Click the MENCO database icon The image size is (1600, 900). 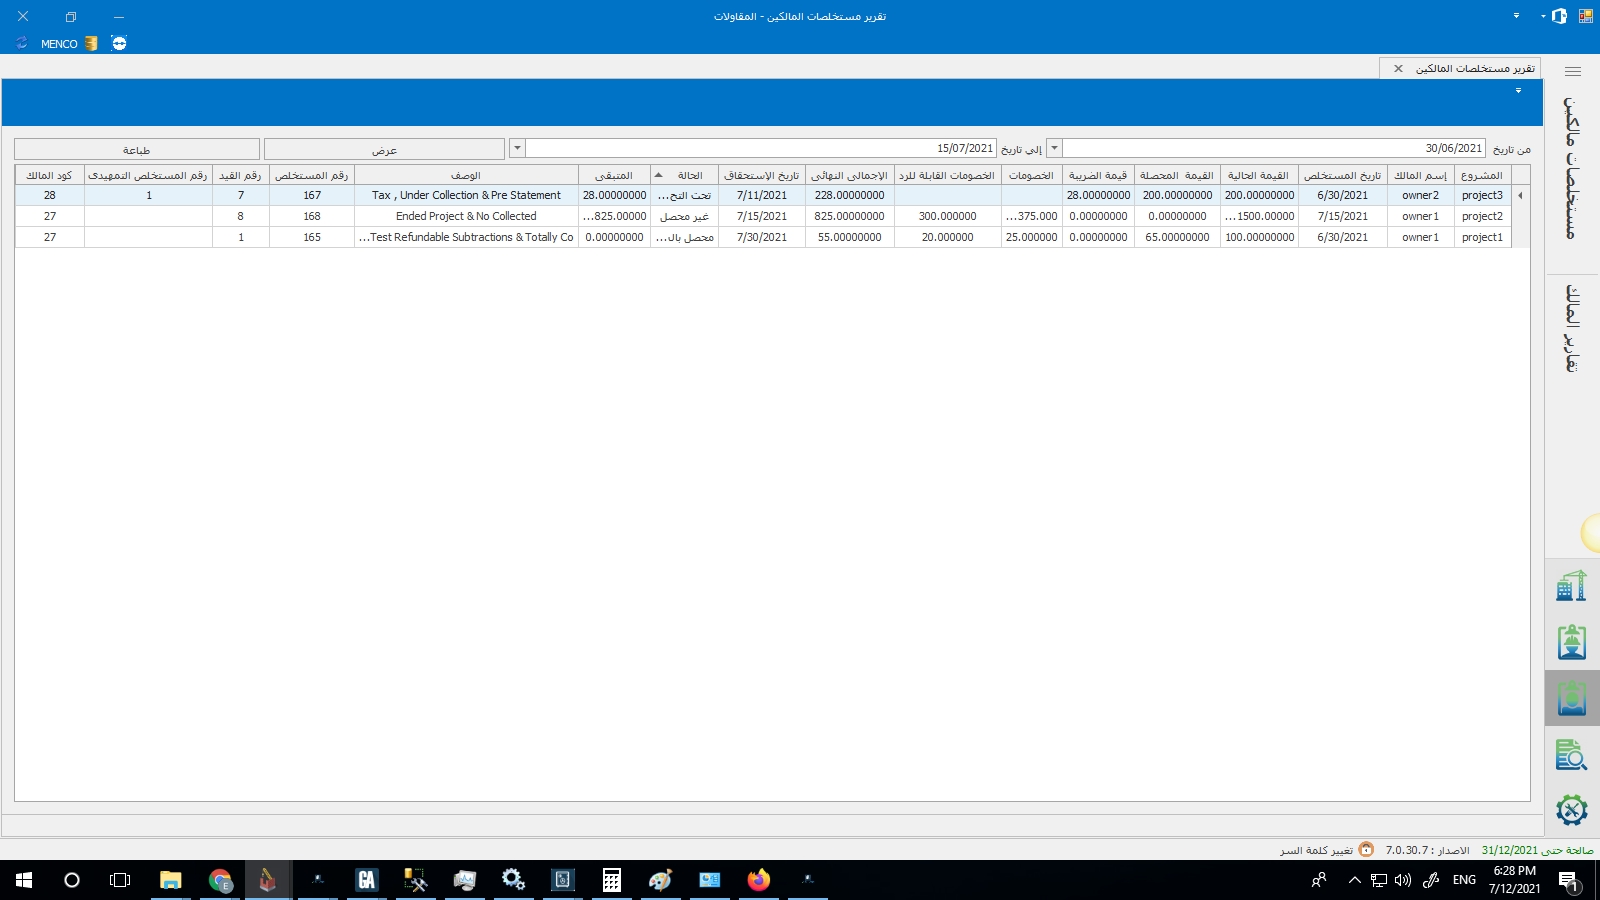[x=92, y=43]
